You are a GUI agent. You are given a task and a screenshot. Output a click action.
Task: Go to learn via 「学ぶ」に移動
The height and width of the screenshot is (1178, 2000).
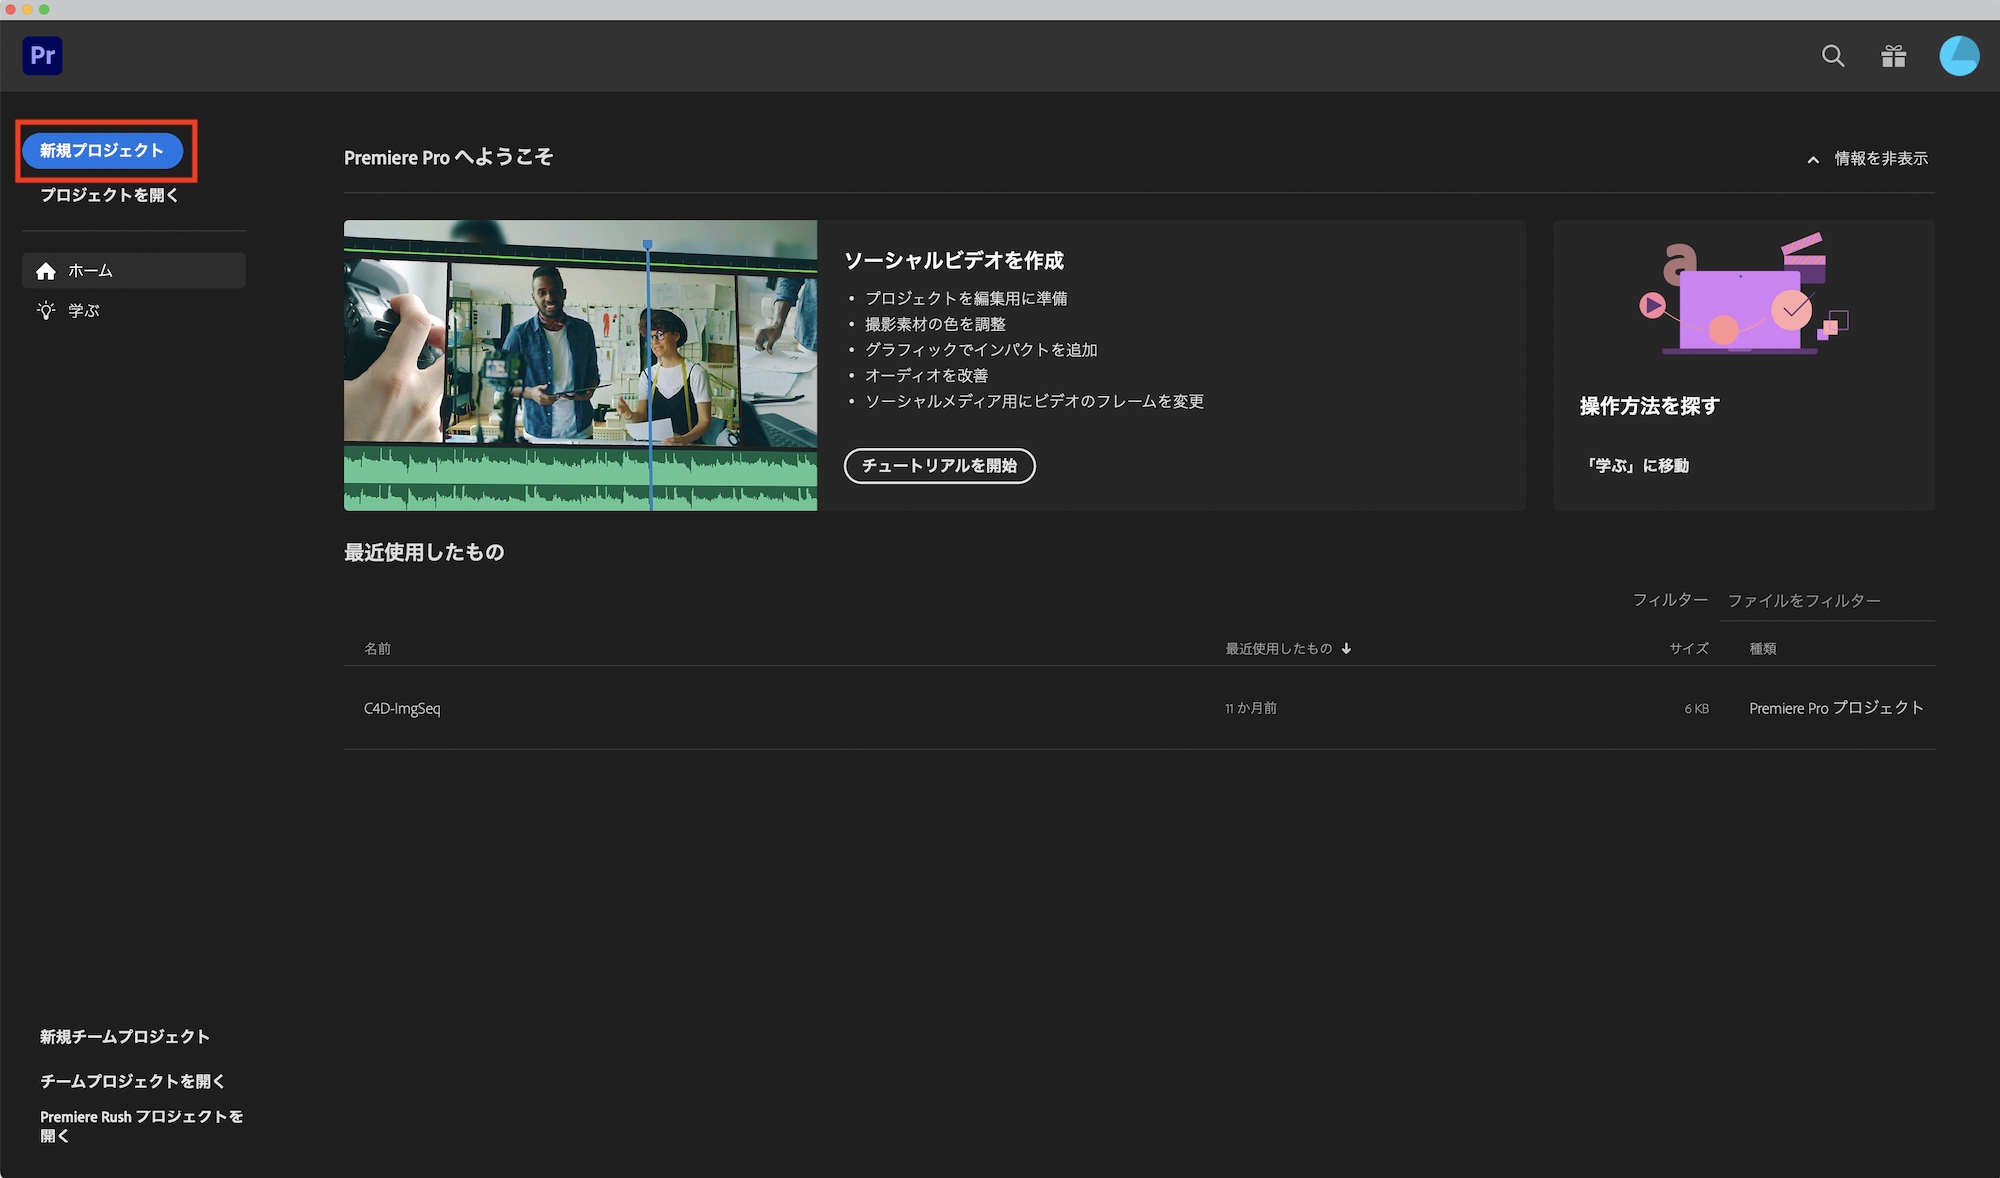coord(1638,465)
